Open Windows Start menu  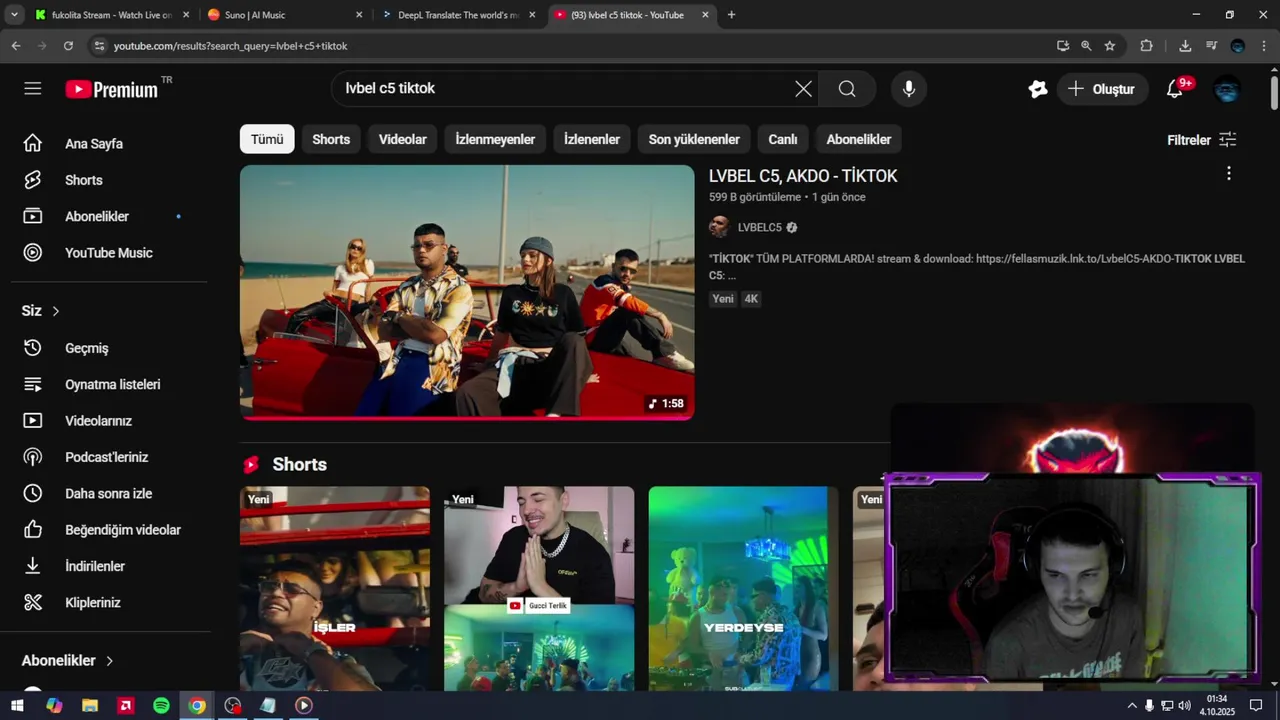[x=18, y=705]
